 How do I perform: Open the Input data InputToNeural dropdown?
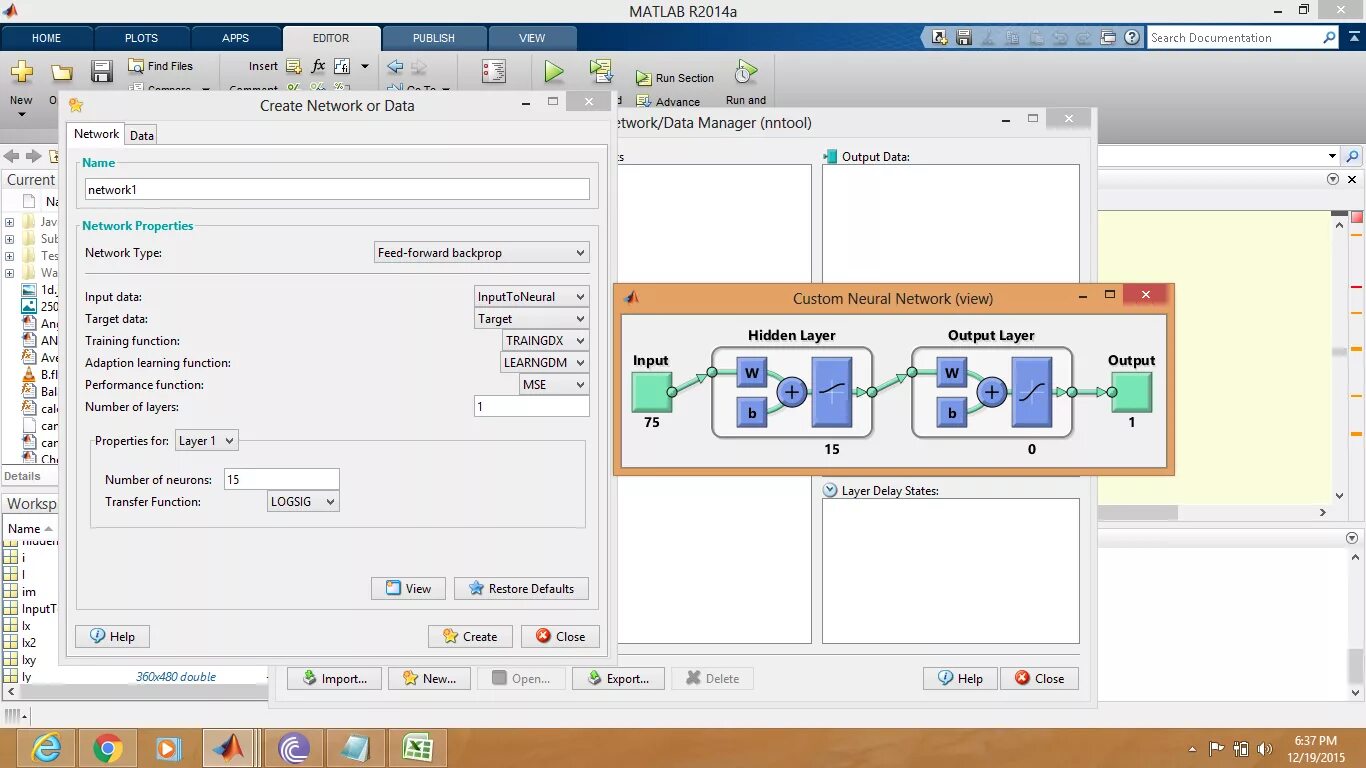(531, 297)
